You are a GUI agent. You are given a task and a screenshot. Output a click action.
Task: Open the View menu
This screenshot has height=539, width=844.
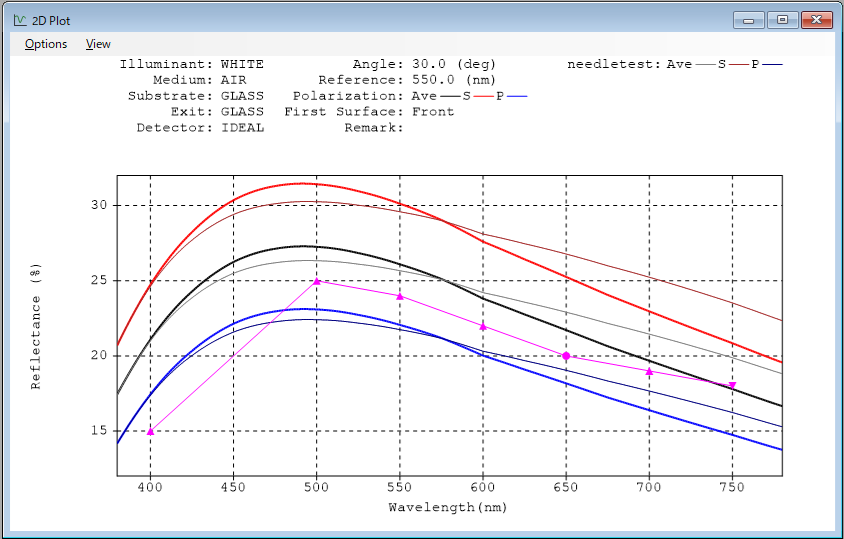(x=98, y=44)
